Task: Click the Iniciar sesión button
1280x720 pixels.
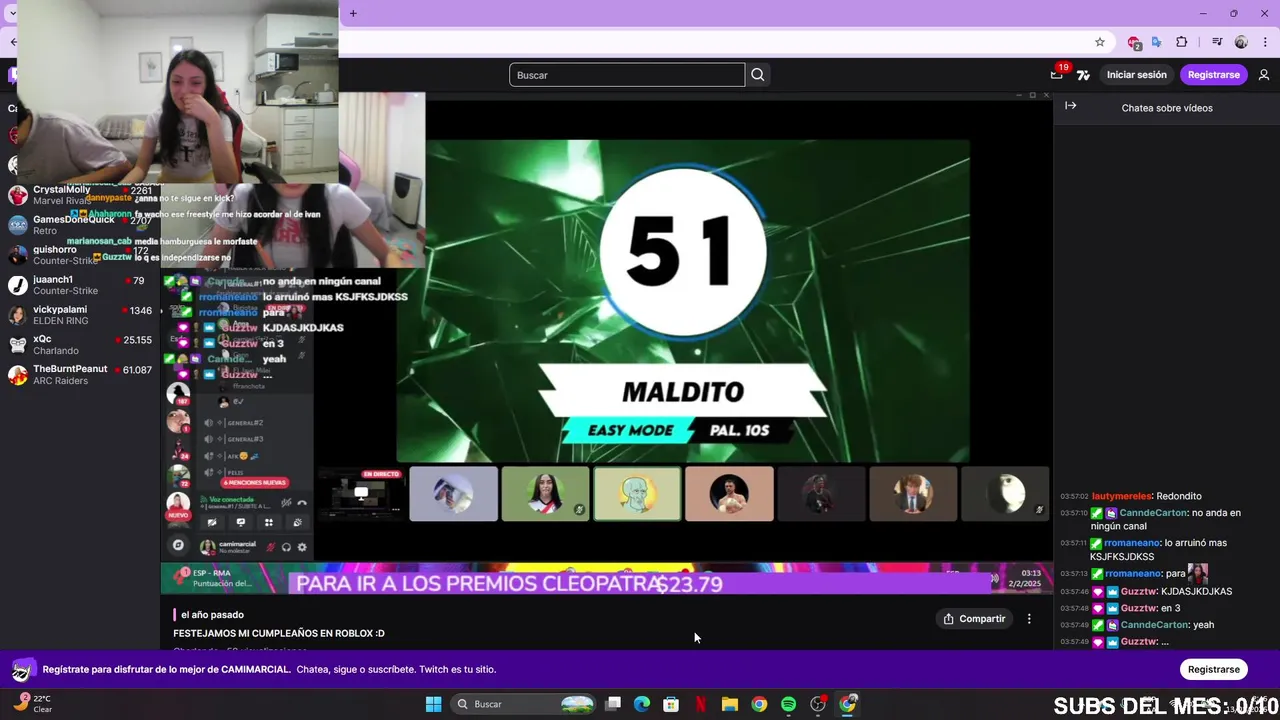Action: [1137, 75]
